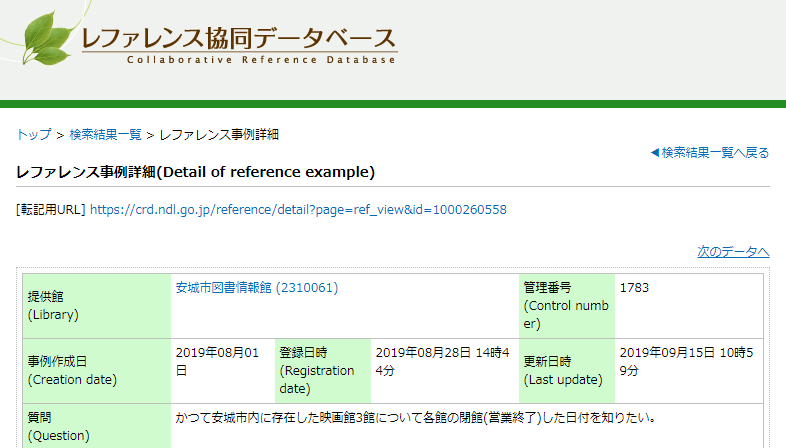This screenshot has width=786, height=448.
Task: Open the crd.ndl.go.jp reference URL link
Action: click(298, 209)
